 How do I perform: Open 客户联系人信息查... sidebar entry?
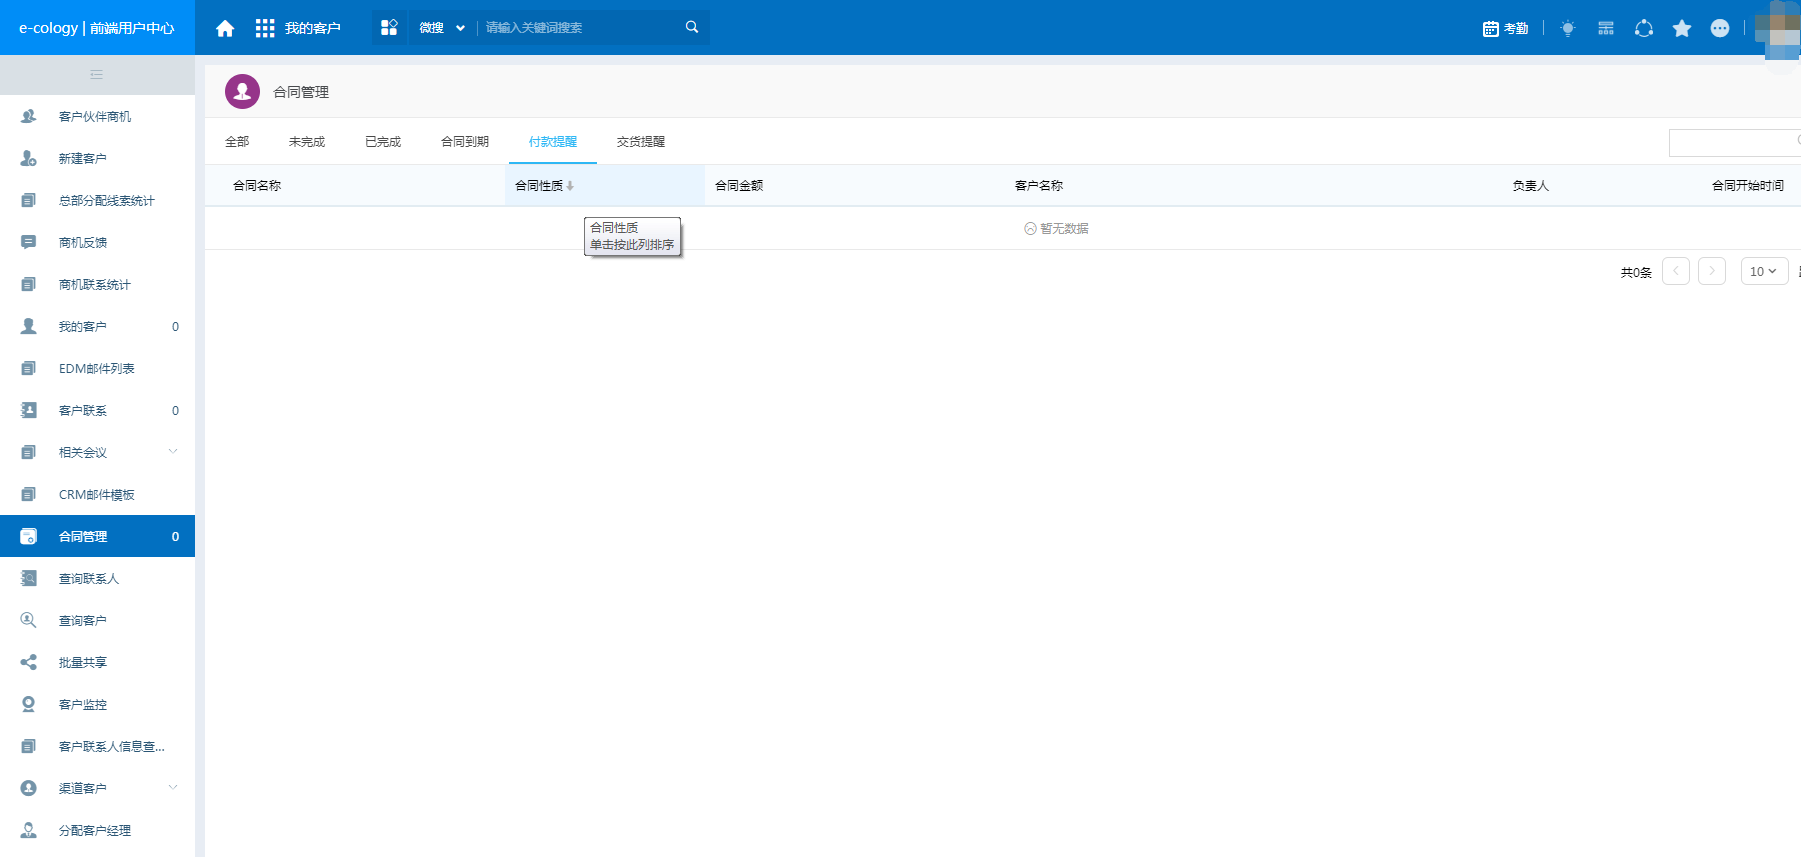[97, 747]
